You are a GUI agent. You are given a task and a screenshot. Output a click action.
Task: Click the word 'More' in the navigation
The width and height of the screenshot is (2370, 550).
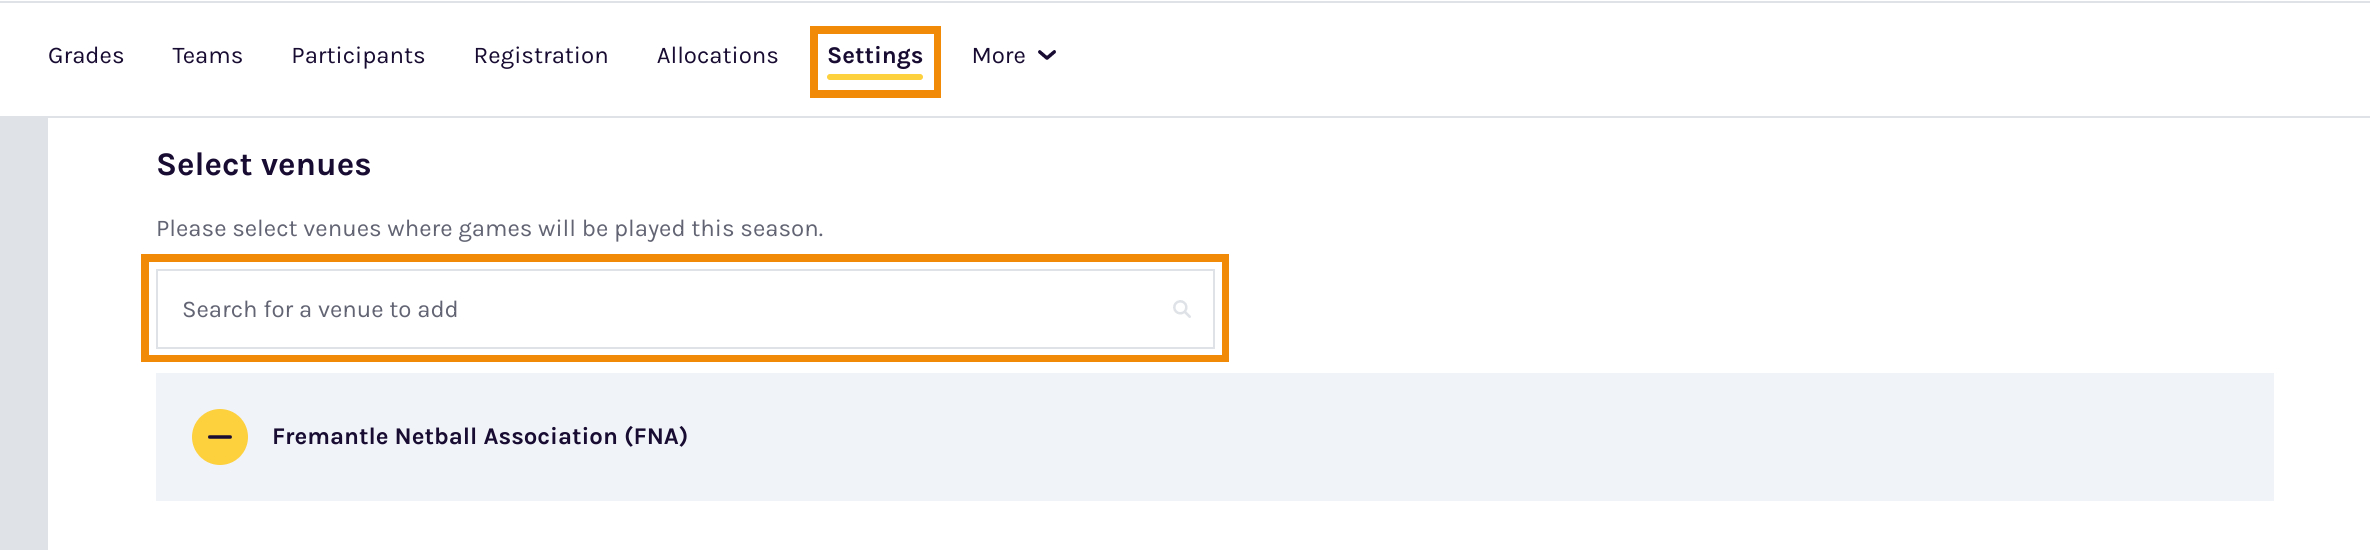click(999, 55)
